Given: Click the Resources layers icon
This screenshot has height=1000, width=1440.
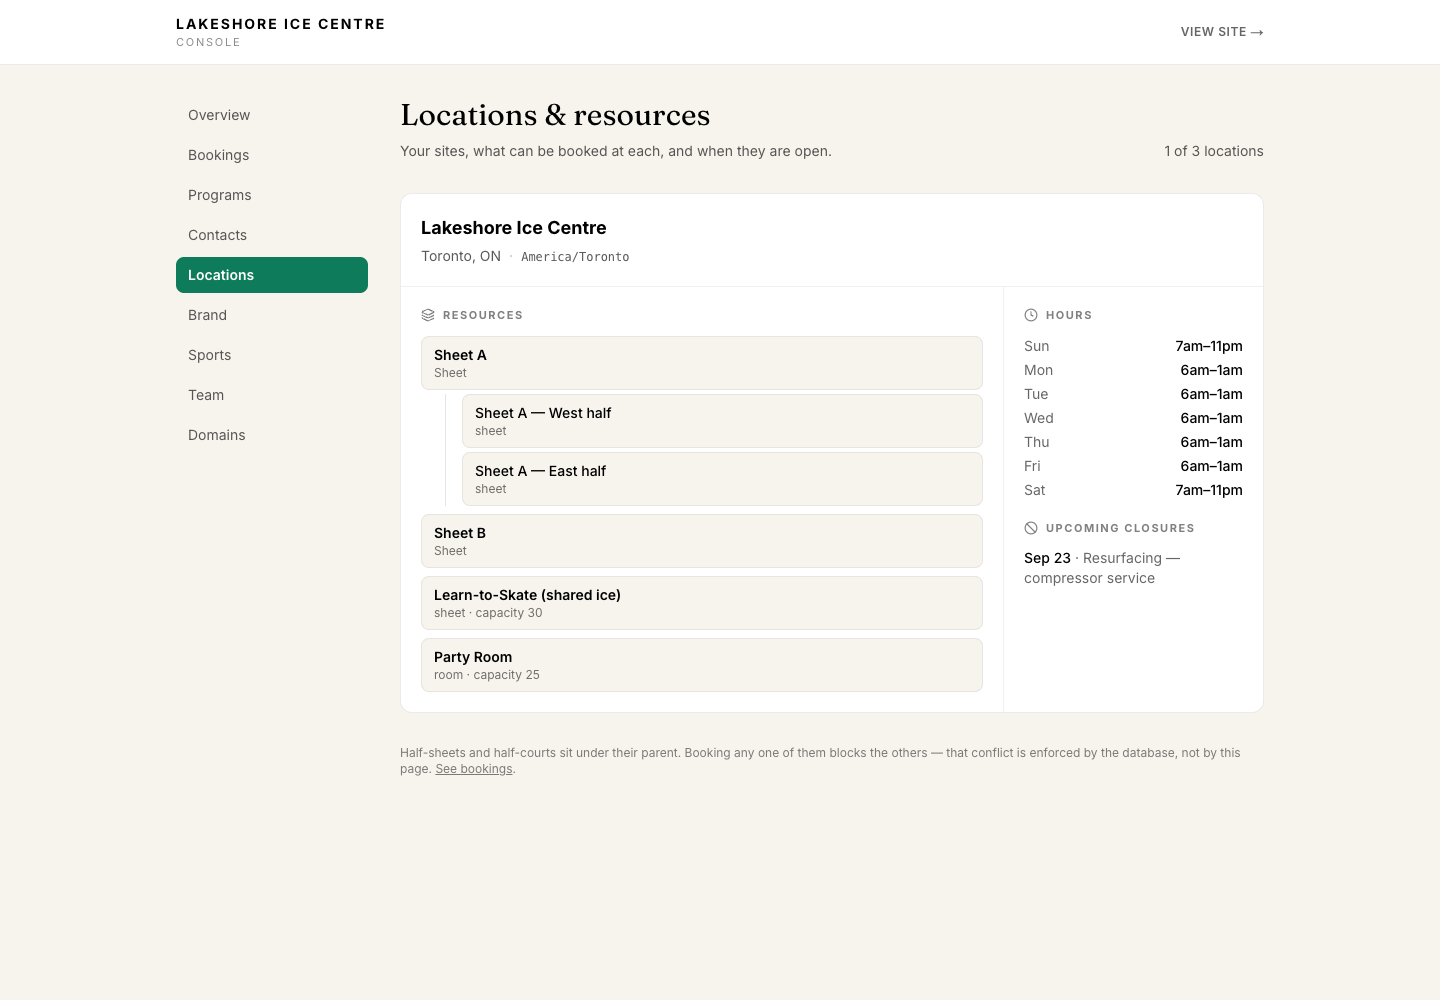Looking at the screenshot, I should coord(428,315).
